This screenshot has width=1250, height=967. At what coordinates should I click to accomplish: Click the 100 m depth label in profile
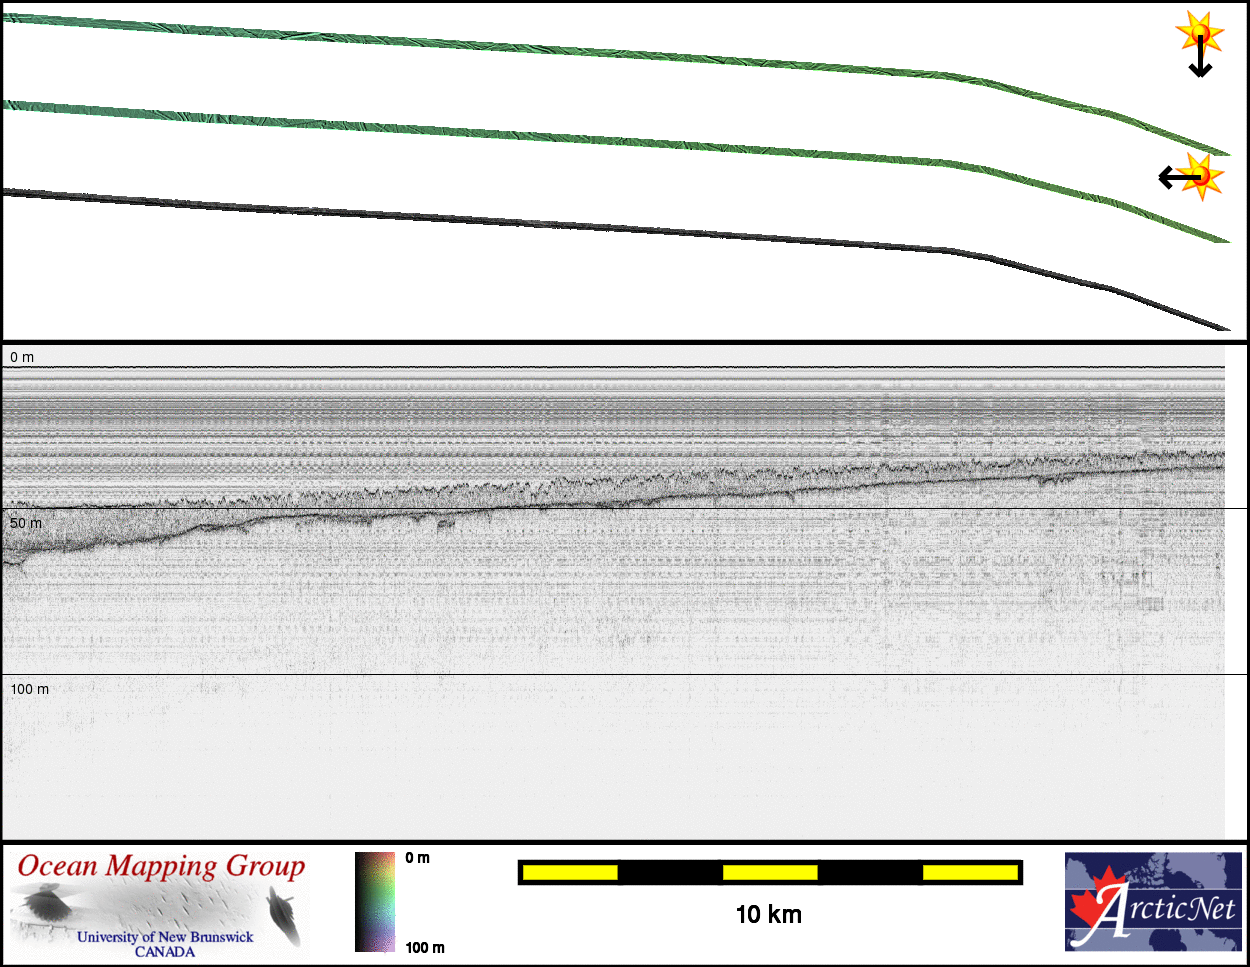point(29,689)
